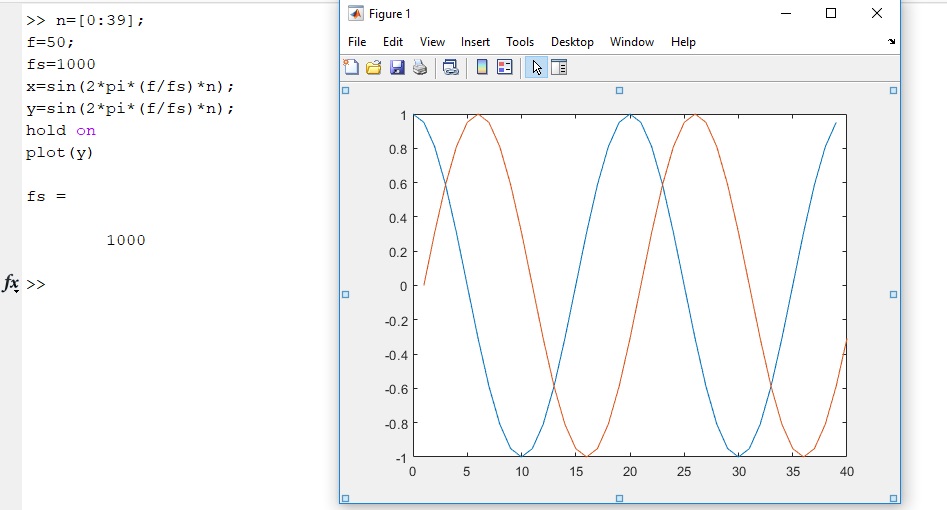
Task: Click the top-right axes selection handle
Action: click(x=893, y=91)
